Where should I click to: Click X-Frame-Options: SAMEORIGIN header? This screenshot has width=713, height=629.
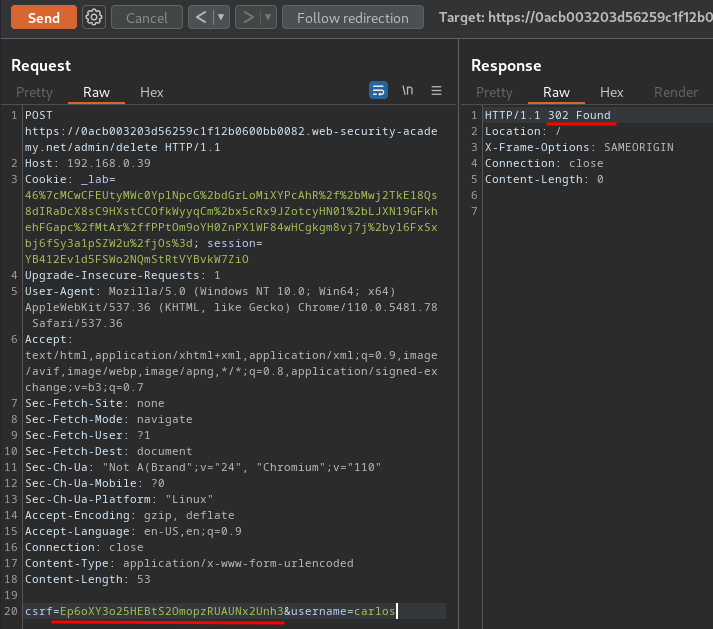click(x=579, y=147)
